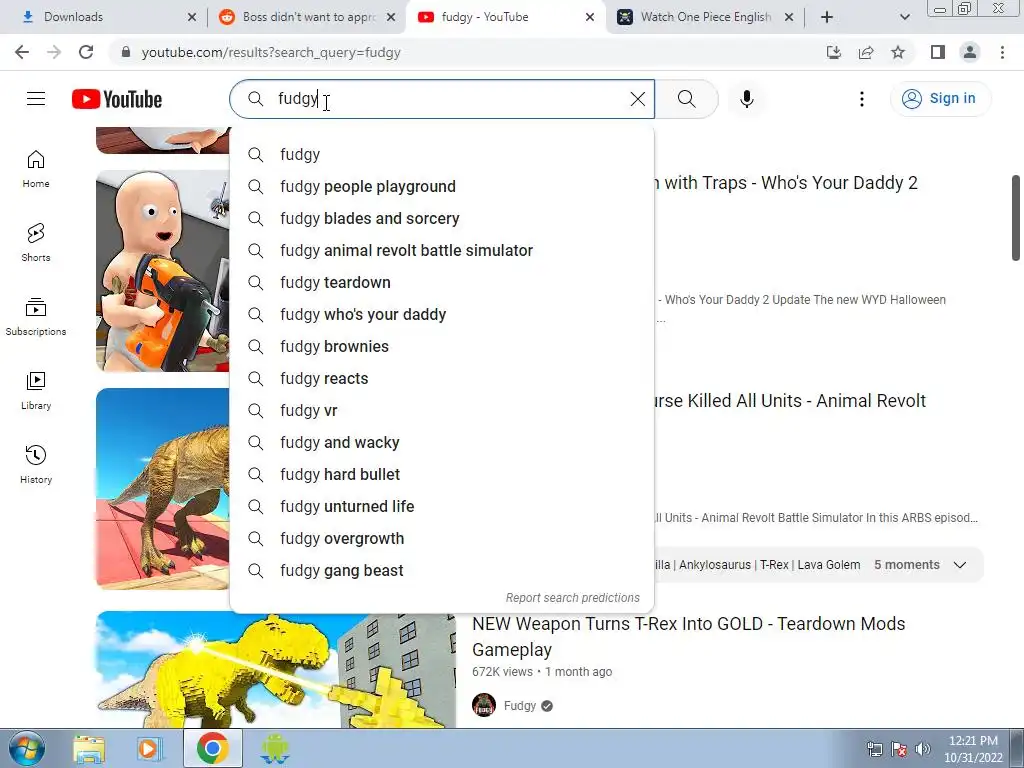
Task: Close the Watch One Piece English tab
Action: coord(788,17)
